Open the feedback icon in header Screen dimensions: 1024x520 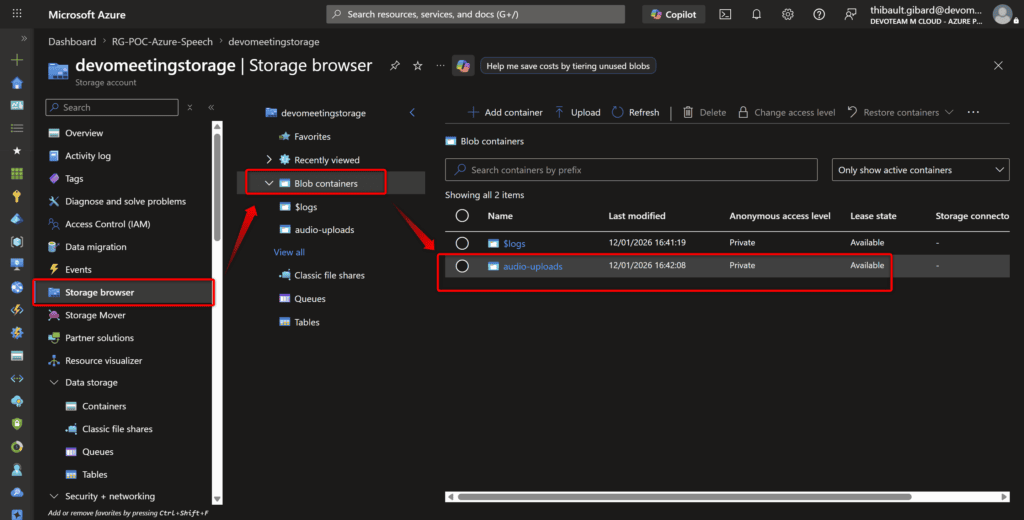[850, 14]
